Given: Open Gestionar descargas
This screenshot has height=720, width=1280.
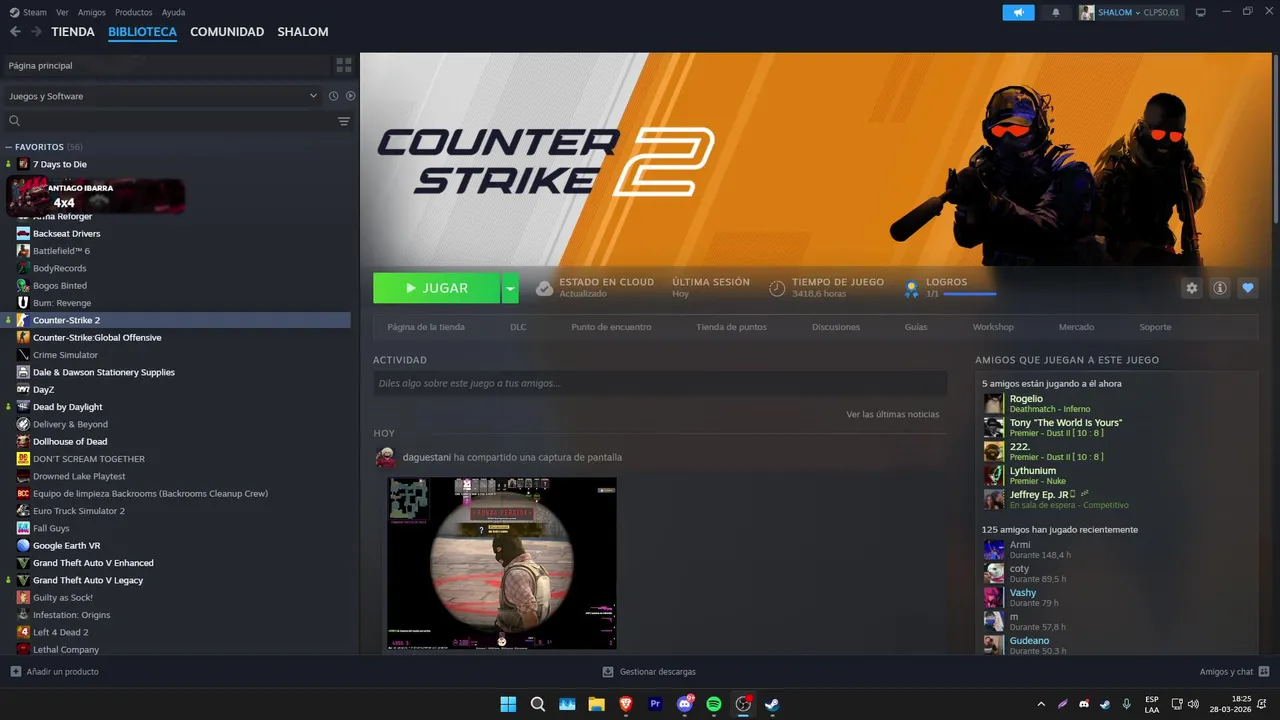Looking at the screenshot, I should click(x=649, y=672).
